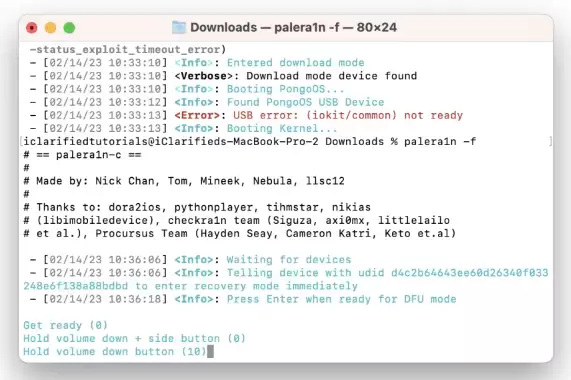The width and height of the screenshot is (571, 380).
Task: Click the '[02/14/23 10:36:18]' timestamp
Action: click(x=105, y=299)
